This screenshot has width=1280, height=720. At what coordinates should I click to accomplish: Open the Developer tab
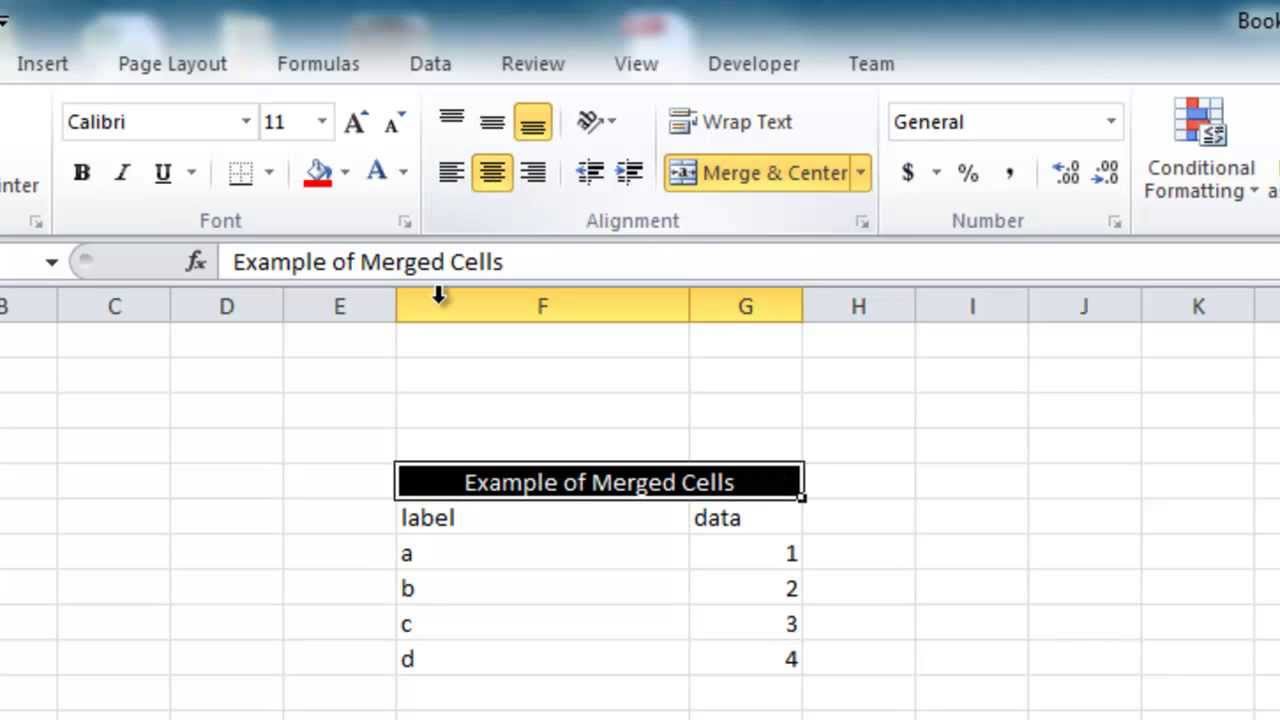pos(753,63)
